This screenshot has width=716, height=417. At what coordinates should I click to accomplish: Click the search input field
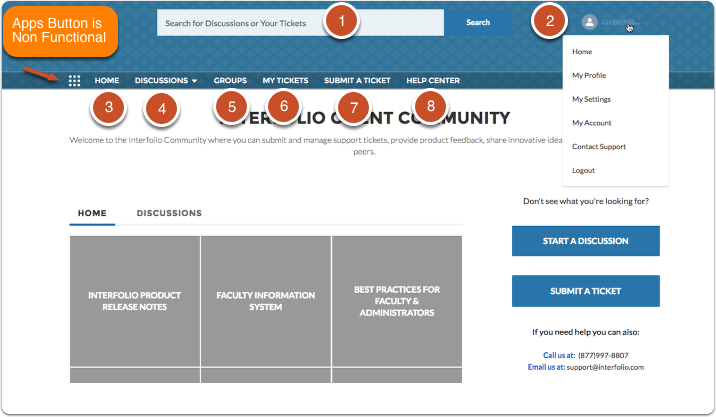tap(300, 23)
